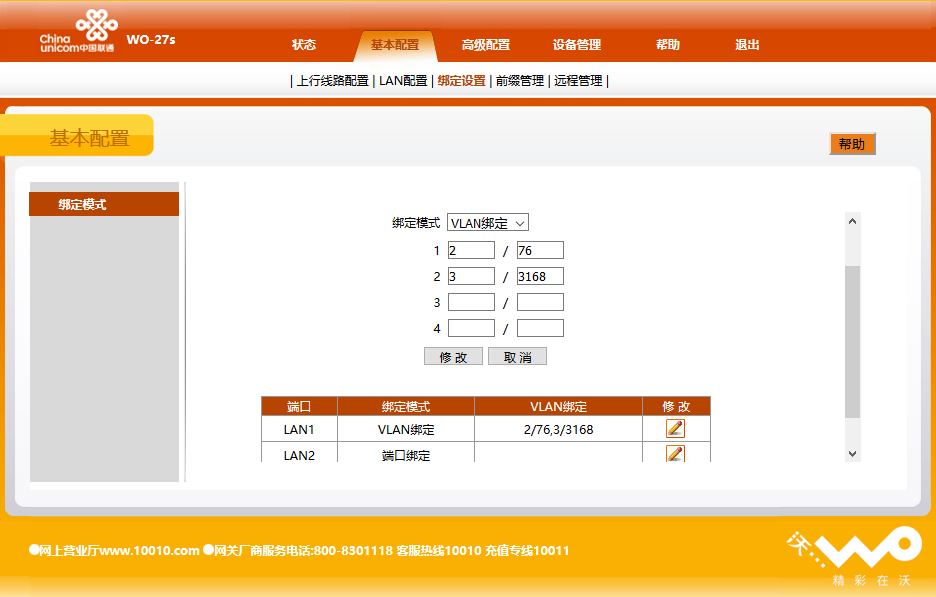936x597 pixels.
Task: Open the 帮助 top menu tab
Action: [667, 45]
